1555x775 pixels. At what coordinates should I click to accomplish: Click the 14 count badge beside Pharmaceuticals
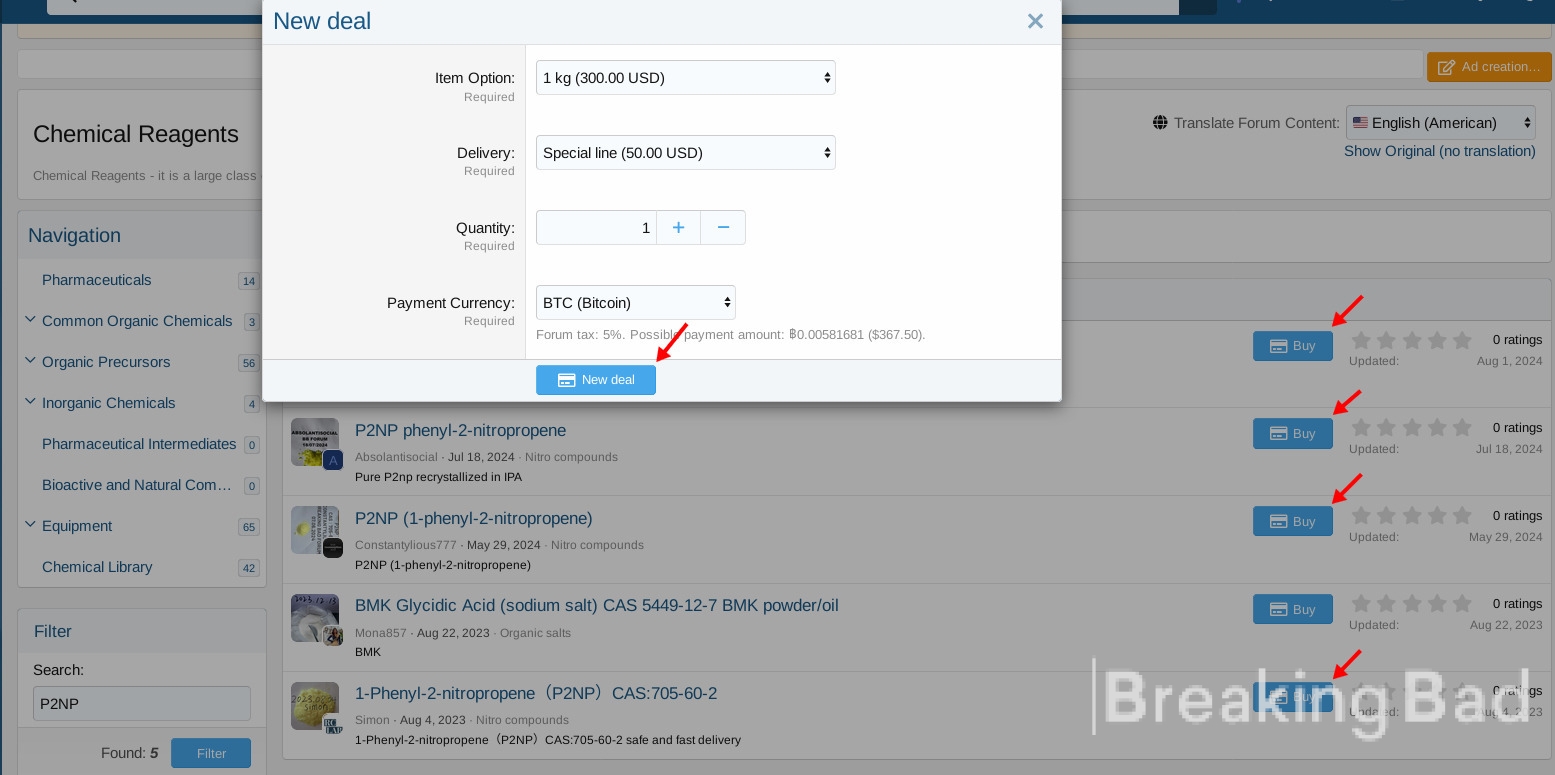tap(249, 281)
